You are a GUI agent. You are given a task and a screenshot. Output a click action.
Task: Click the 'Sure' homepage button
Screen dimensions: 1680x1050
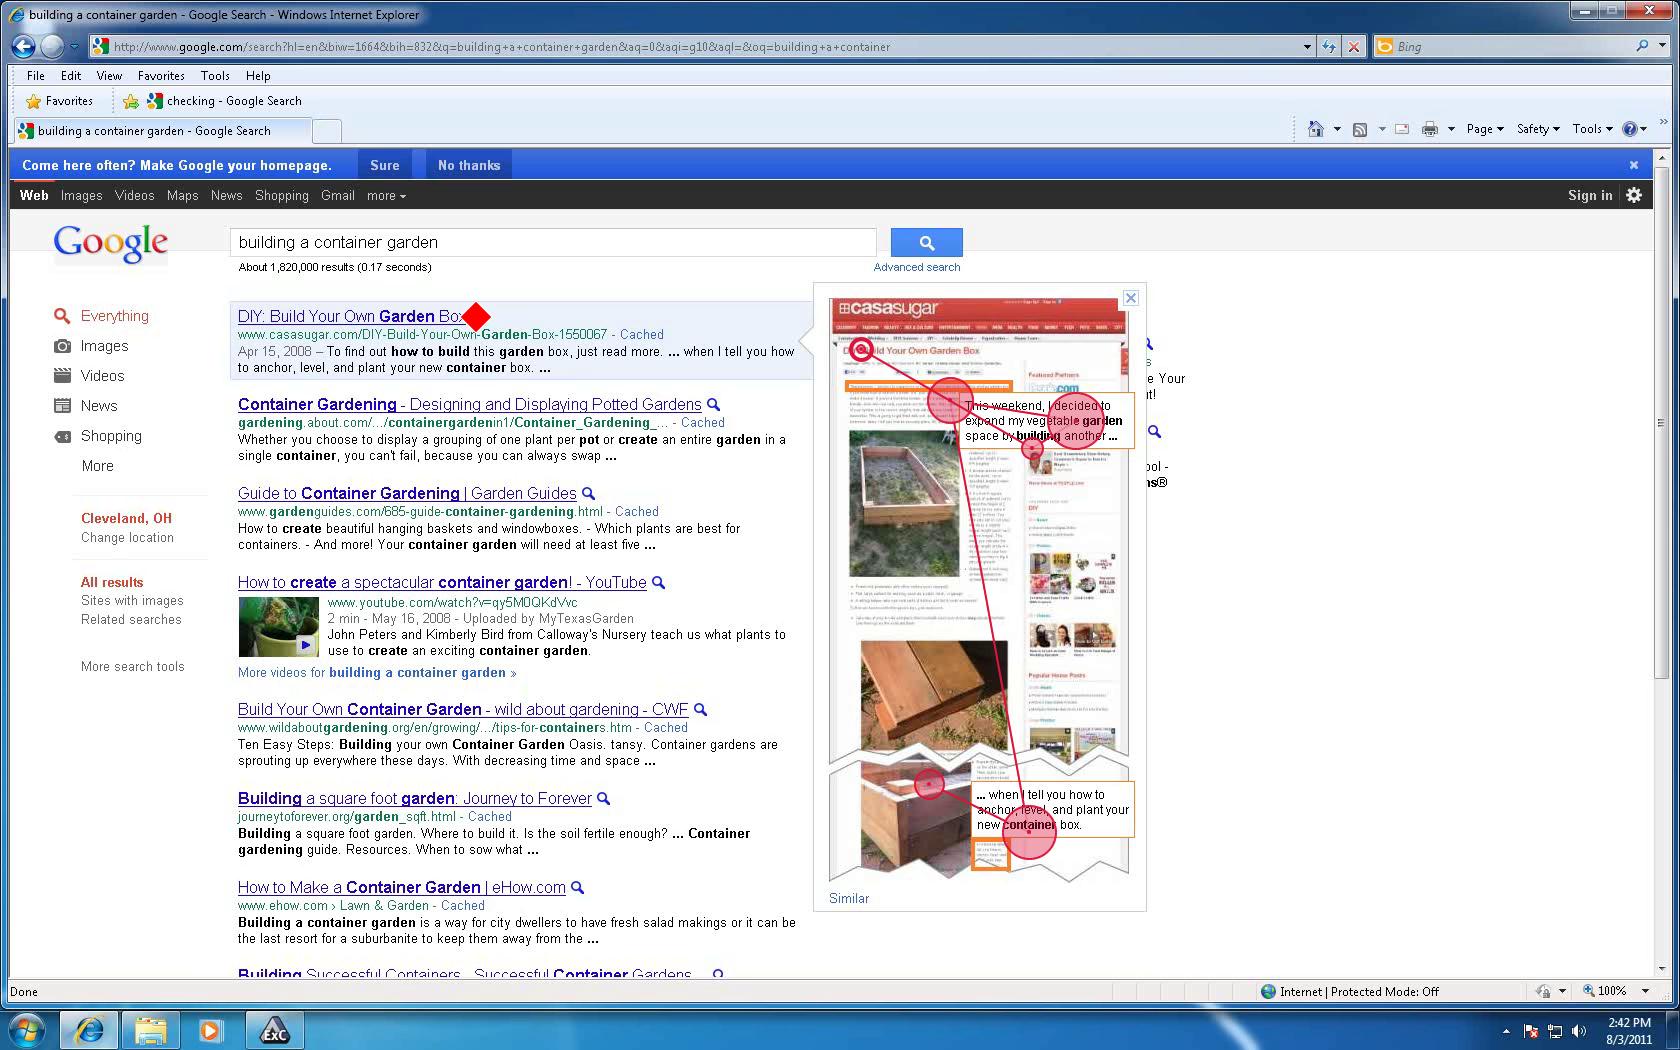pyautogui.click(x=385, y=165)
